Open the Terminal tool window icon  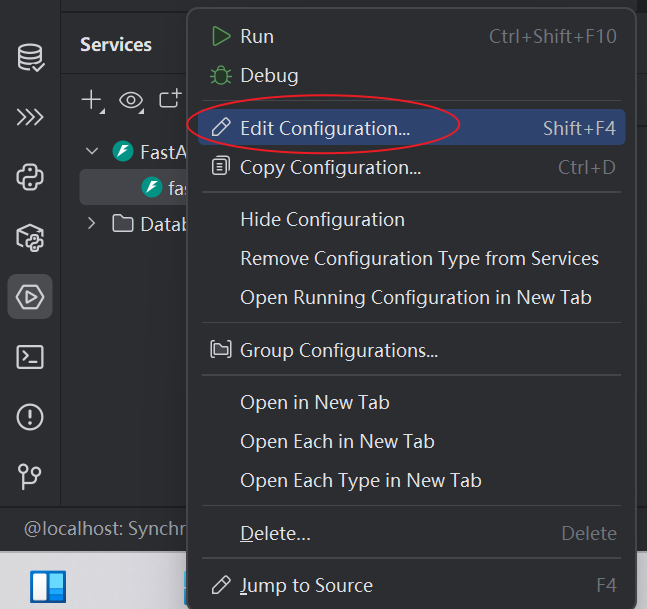click(x=30, y=357)
